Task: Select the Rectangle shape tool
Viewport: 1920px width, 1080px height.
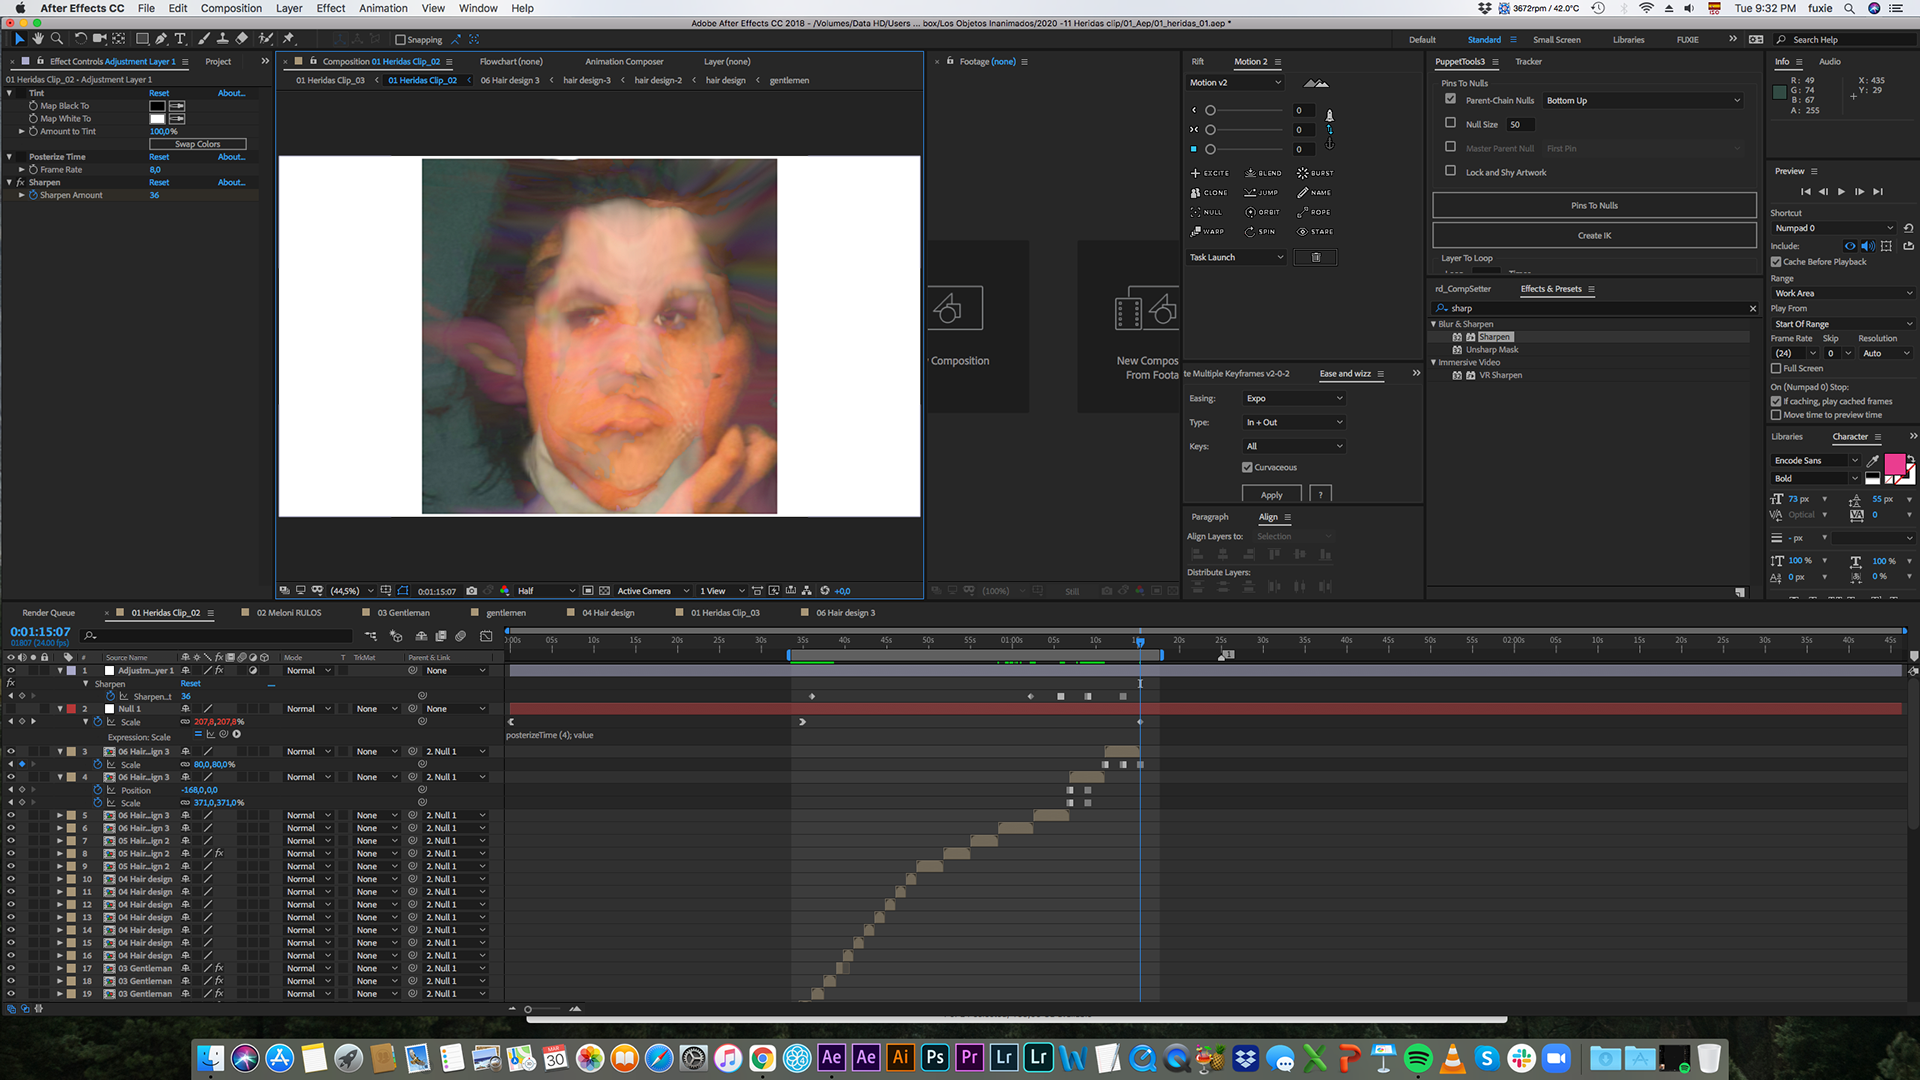Action: 142,39
